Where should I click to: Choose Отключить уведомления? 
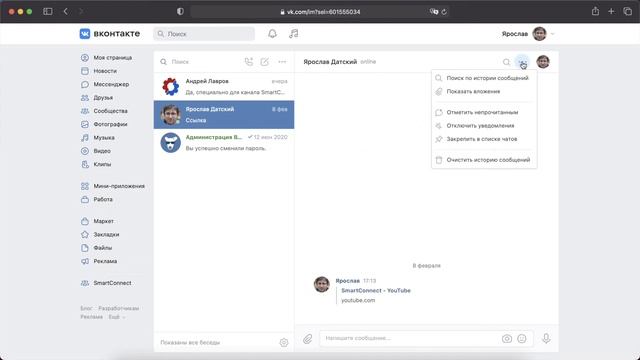pyautogui.click(x=484, y=126)
